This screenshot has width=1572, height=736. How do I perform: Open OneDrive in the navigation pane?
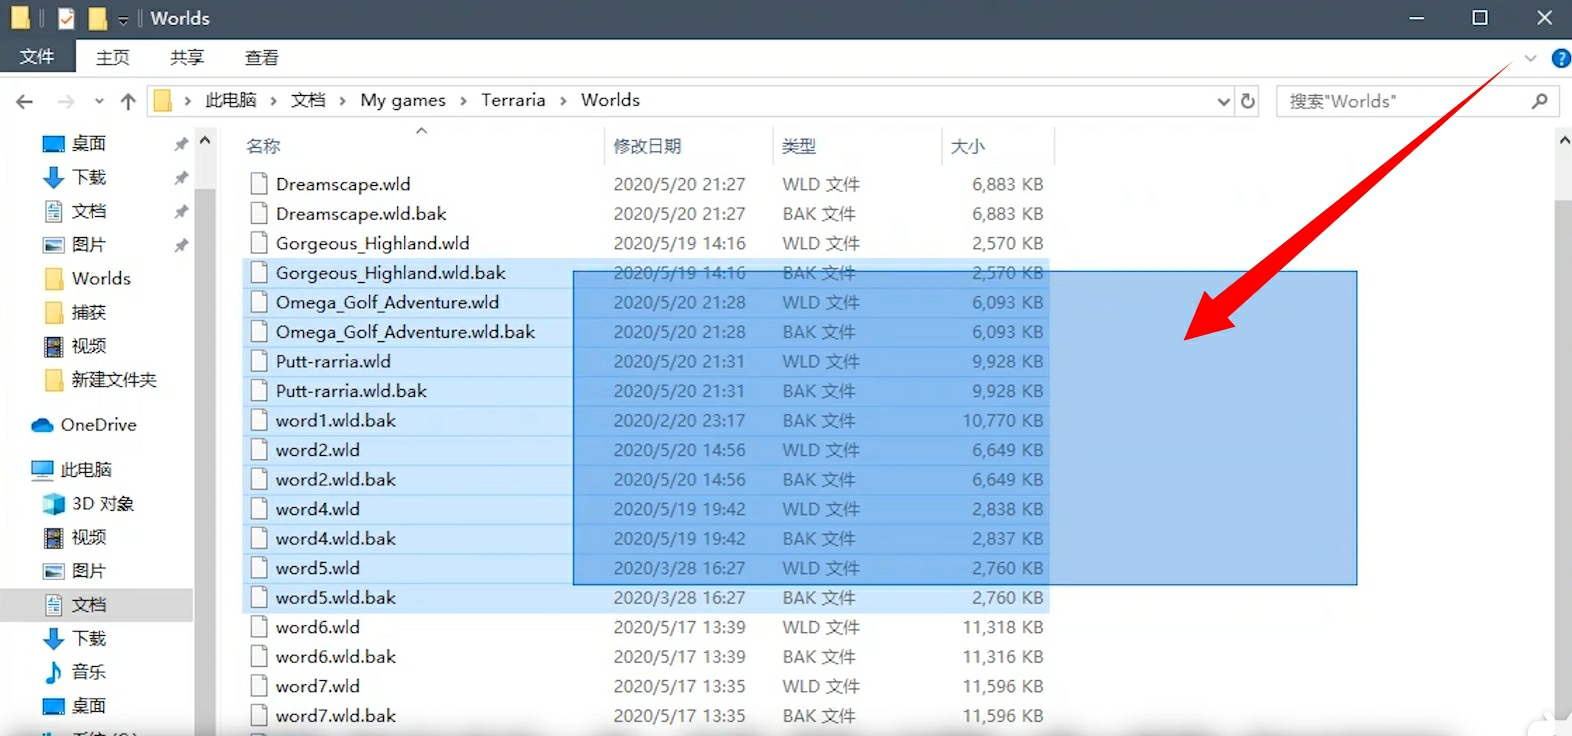point(98,425)
